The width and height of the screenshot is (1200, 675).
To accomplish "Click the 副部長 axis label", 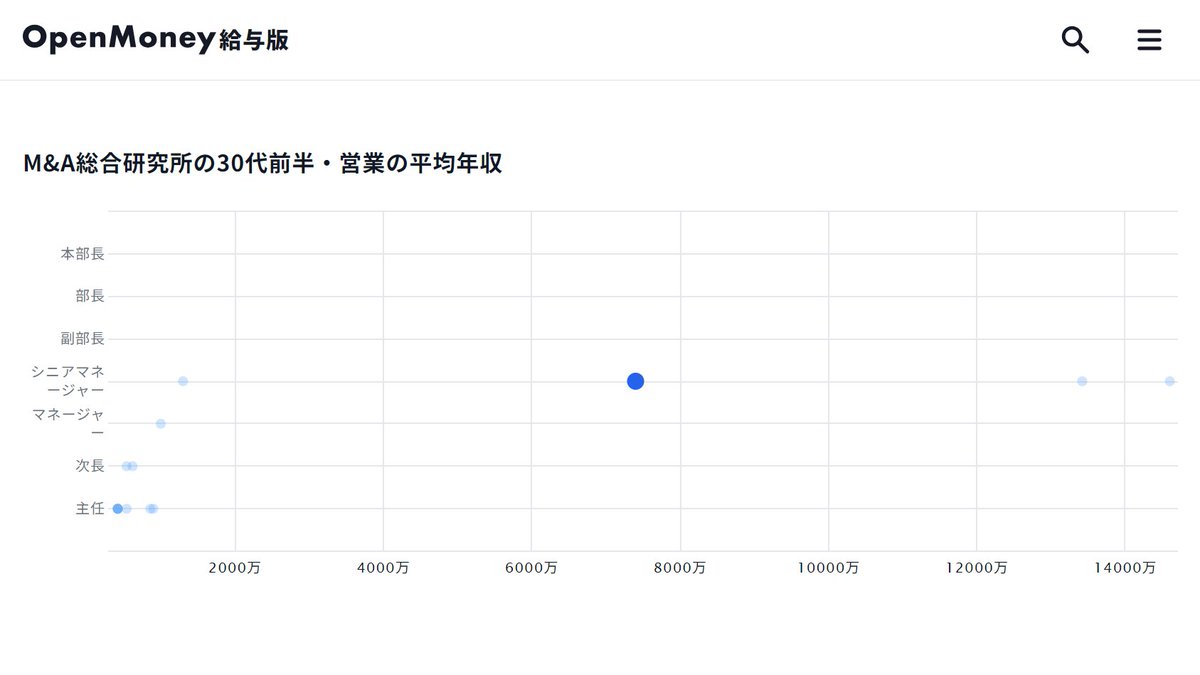I will point(82,339).
